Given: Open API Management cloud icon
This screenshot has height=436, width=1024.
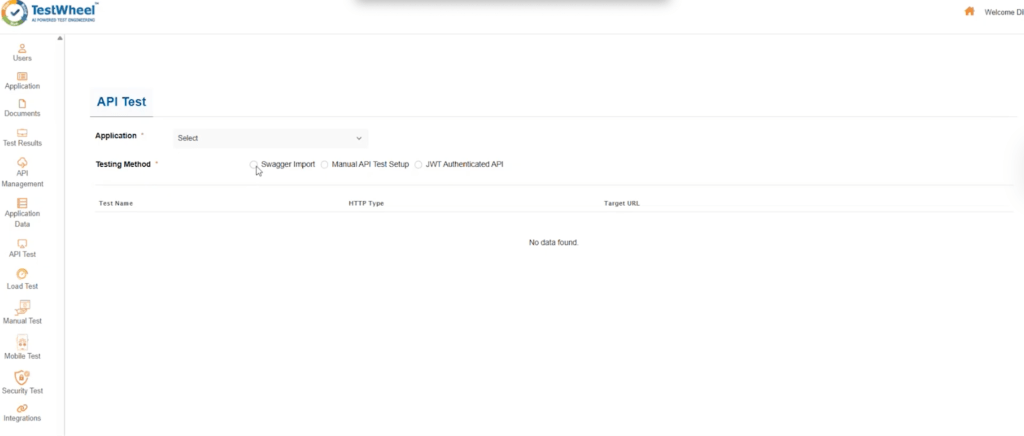Looking at the screenshot, I should pyautogui.click(x=22, y=162).
